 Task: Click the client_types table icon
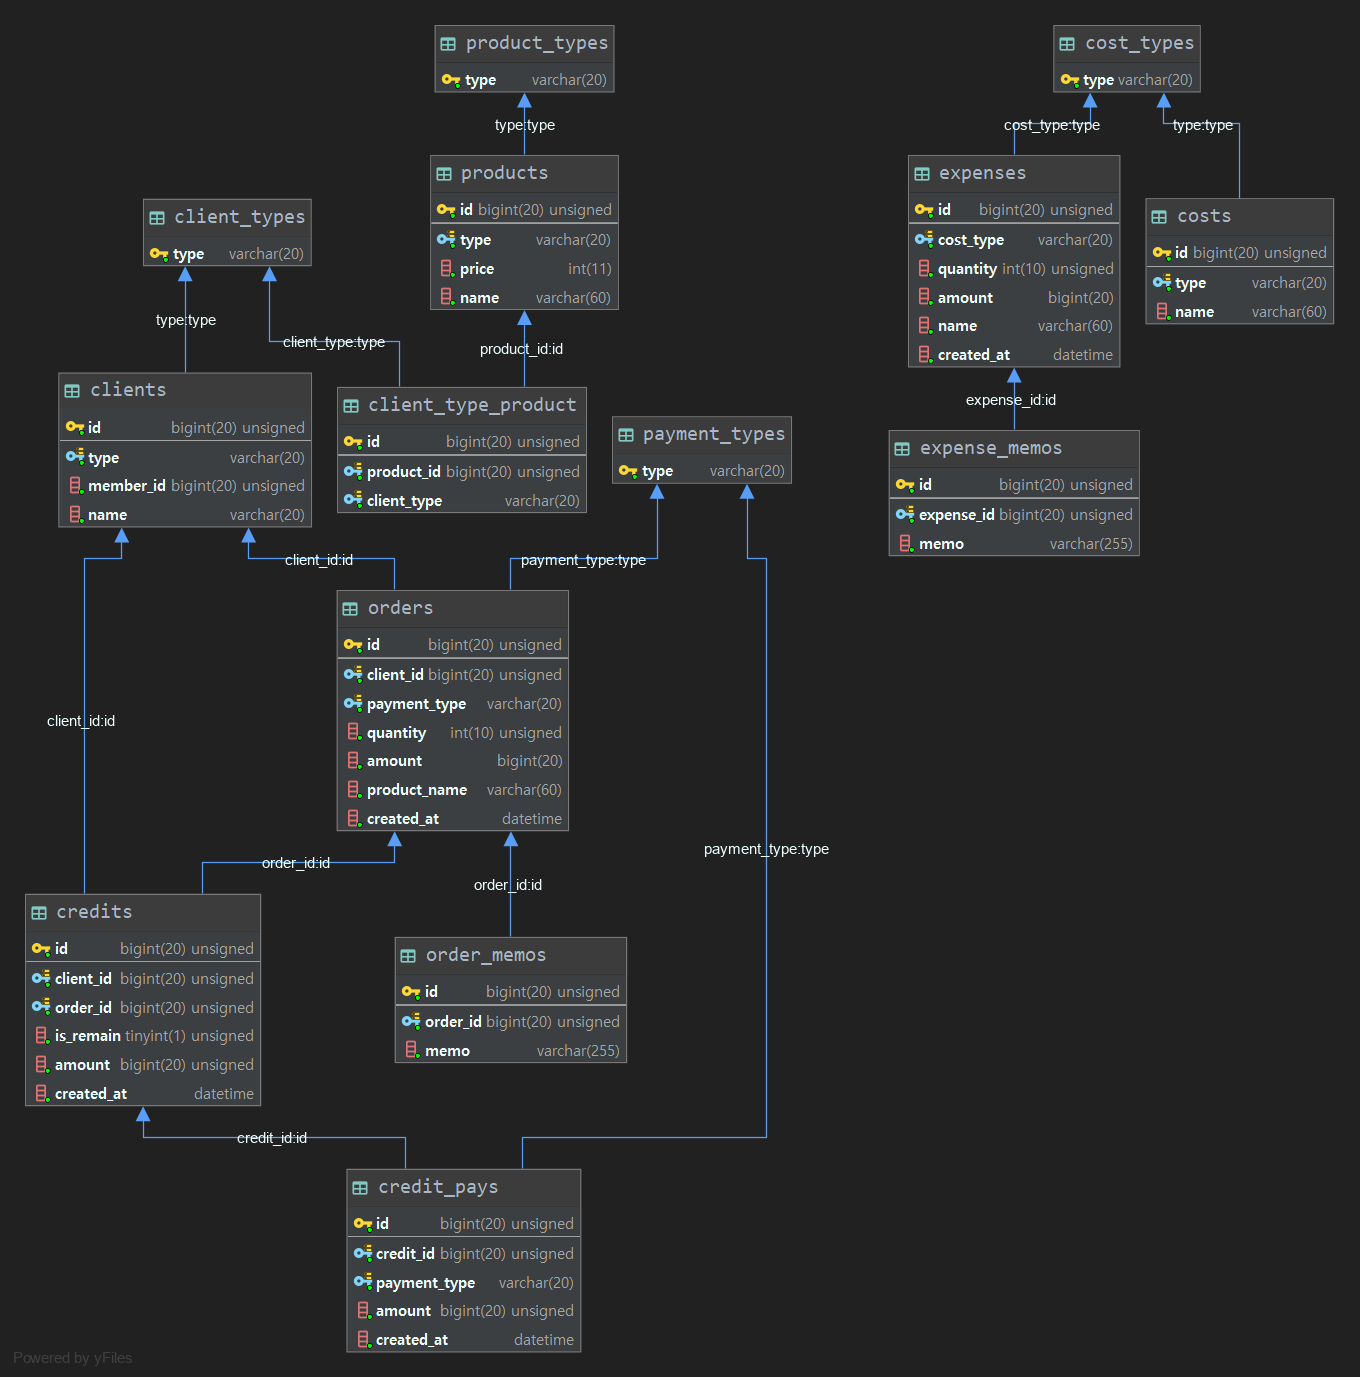[157, 218]
